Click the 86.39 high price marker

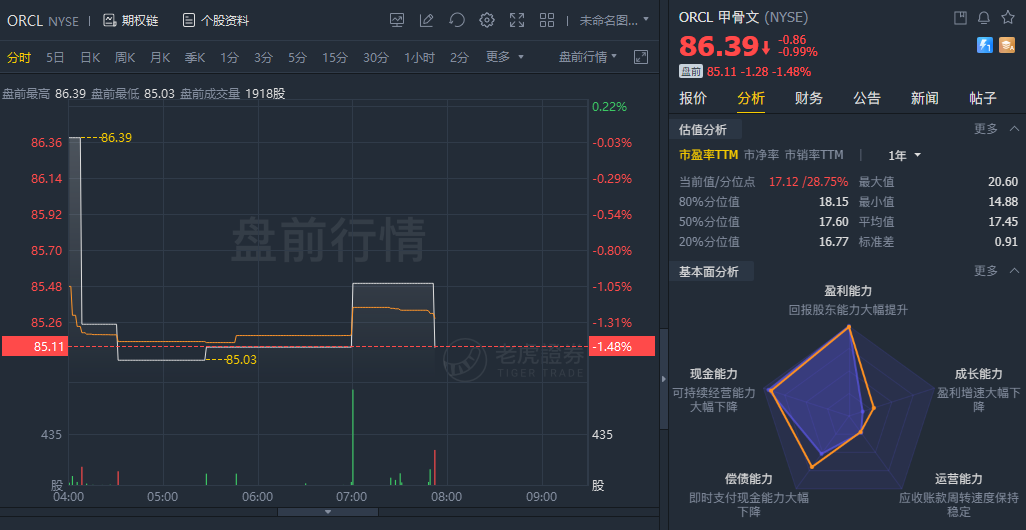116,137
